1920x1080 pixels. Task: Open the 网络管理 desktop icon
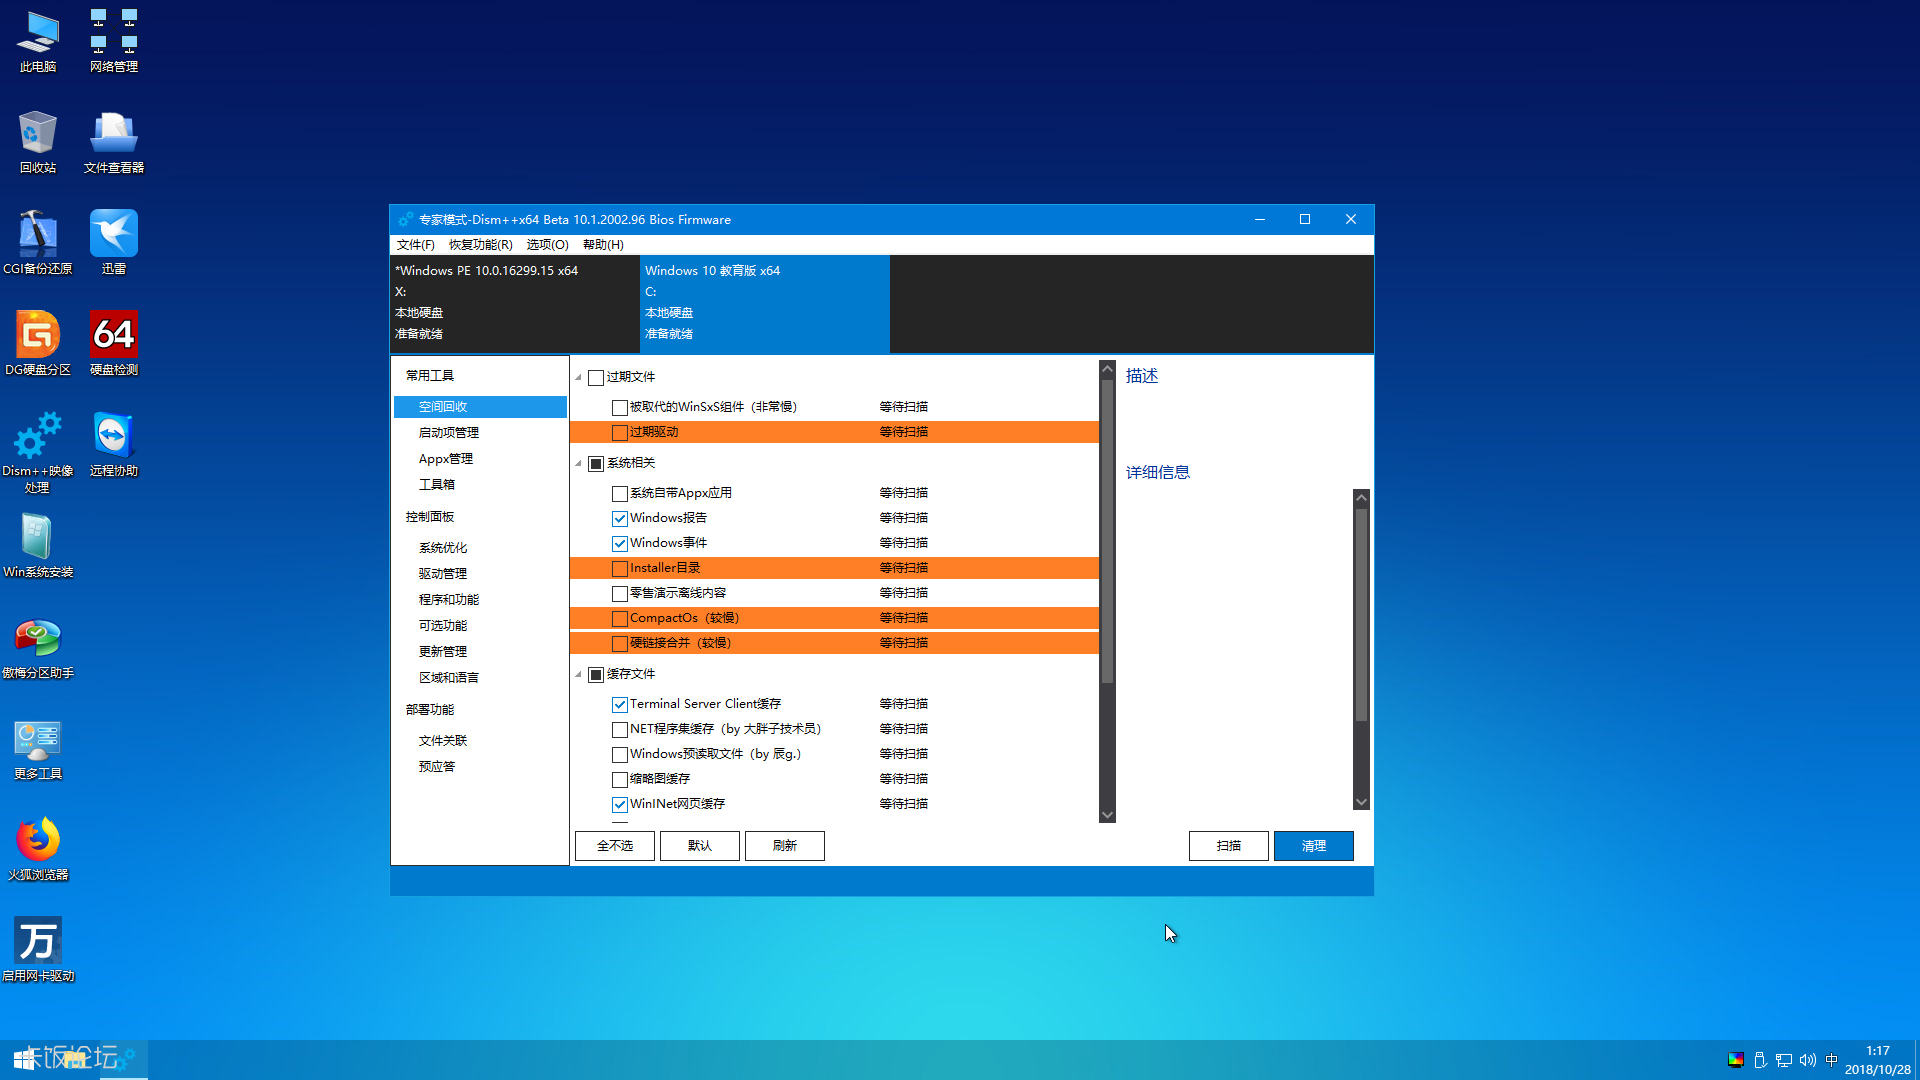(x=114, y=42)
